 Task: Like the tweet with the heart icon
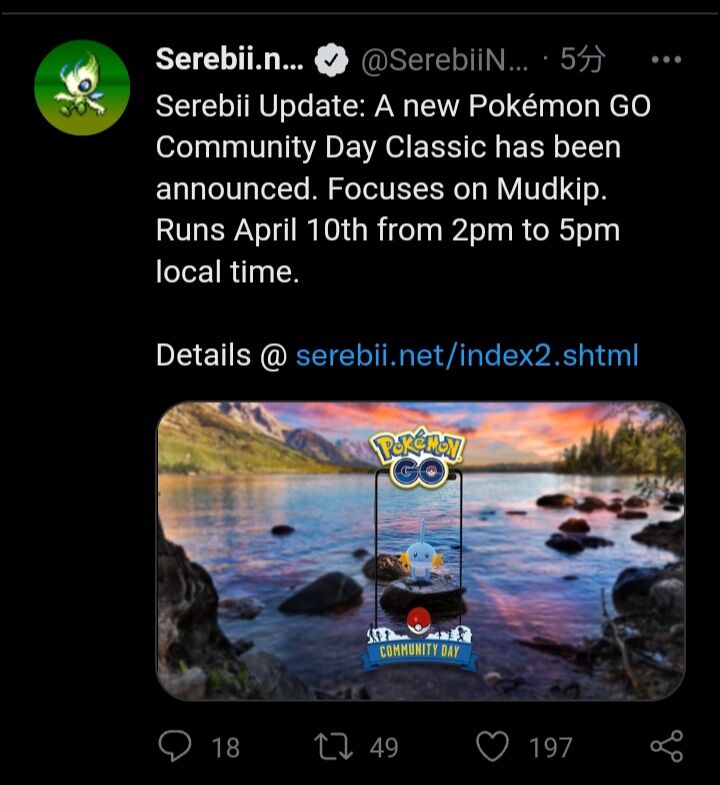(492, 746)
